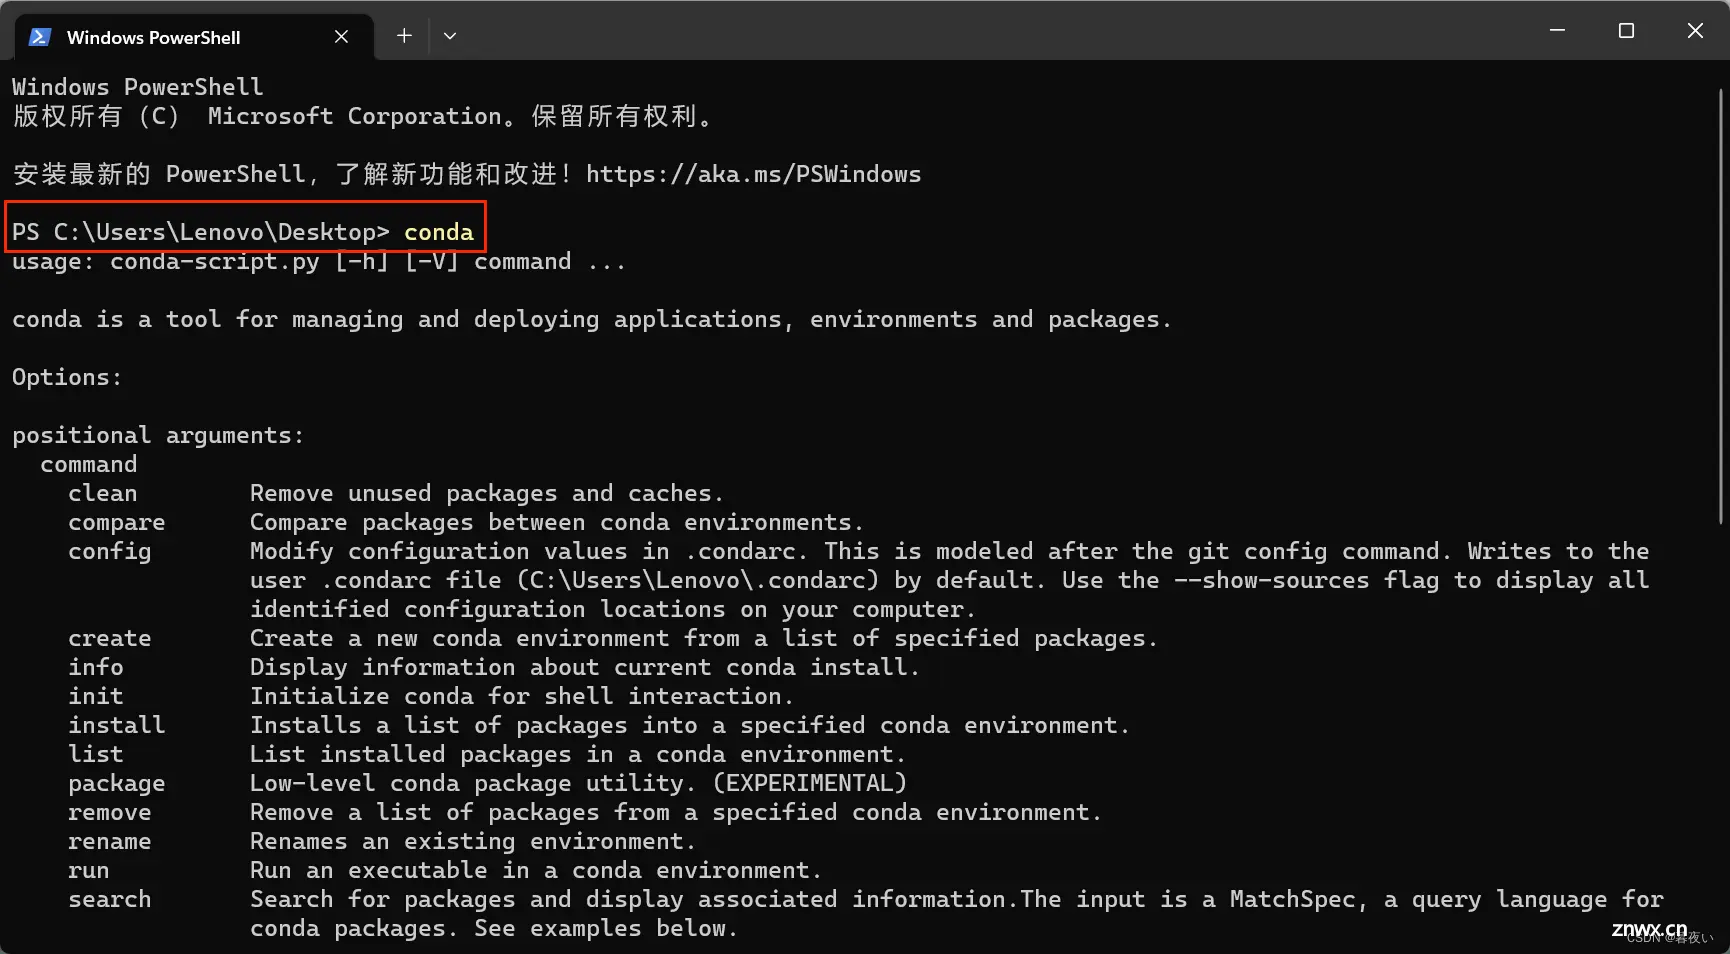Click the 'Microsoft Corporation' copyright line
This screenshot has height=954, width=1730.
(x=364, y=116)
